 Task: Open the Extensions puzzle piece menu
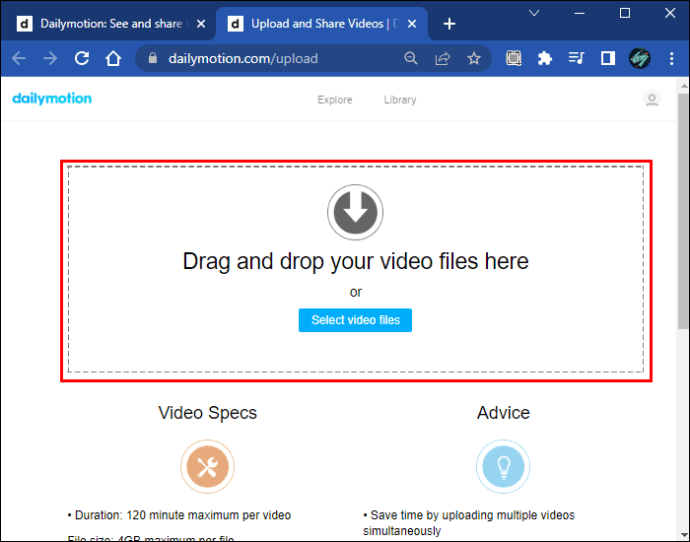tap(545, 58)
